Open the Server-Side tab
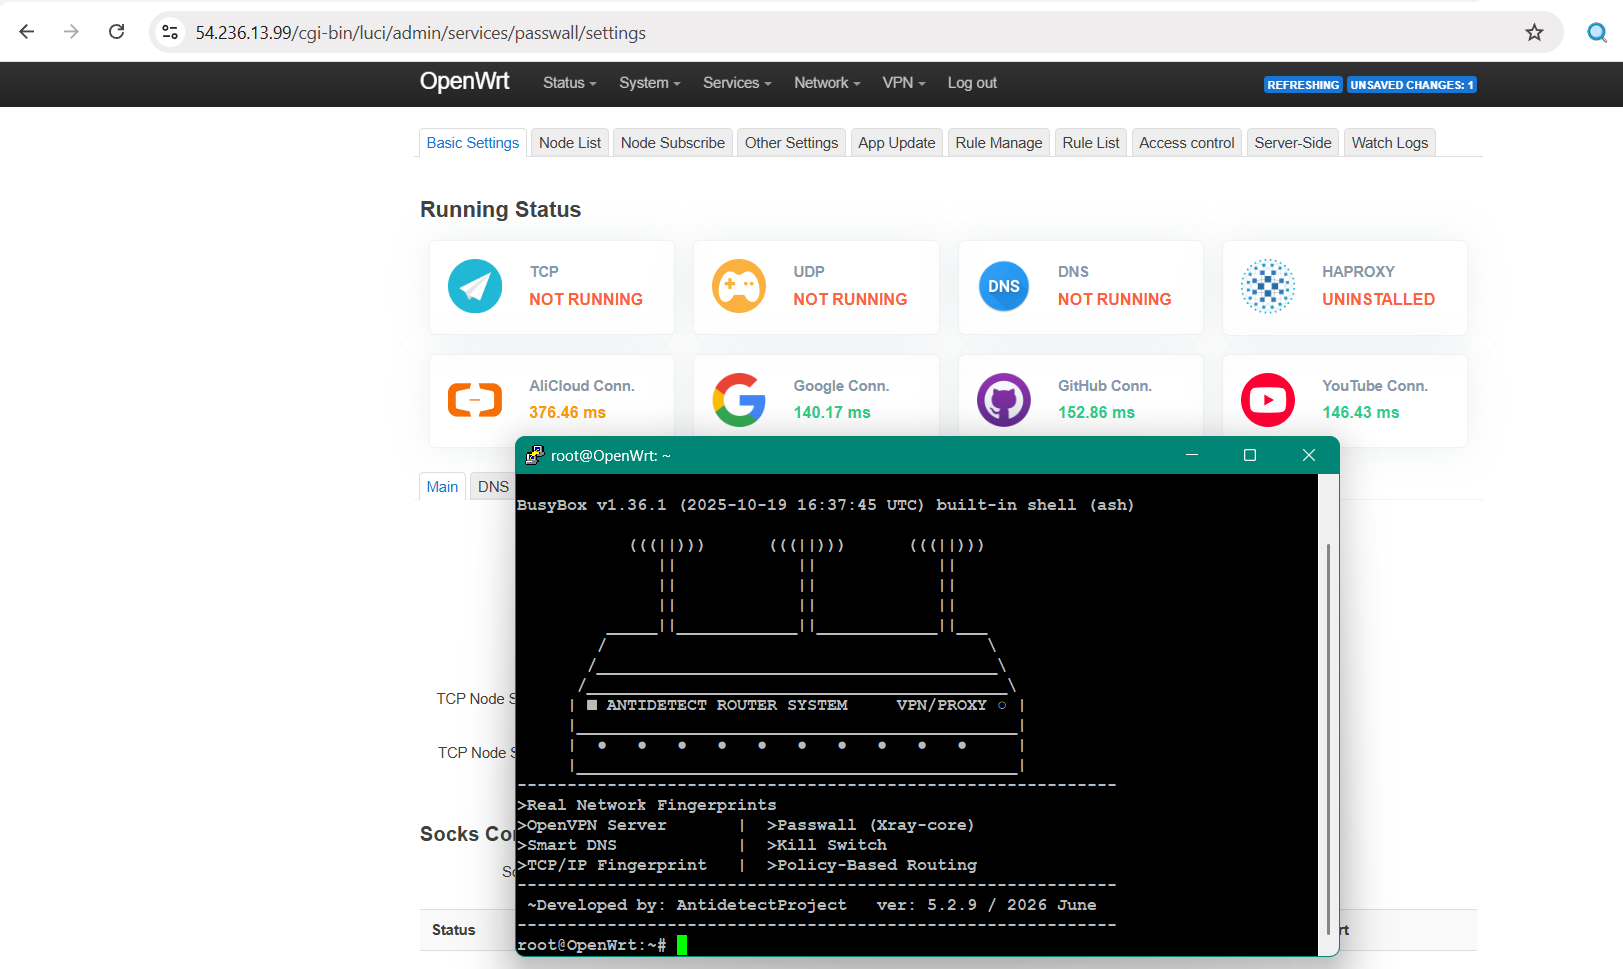Viewport: 1623px width, 969px height. (1293, 143)
